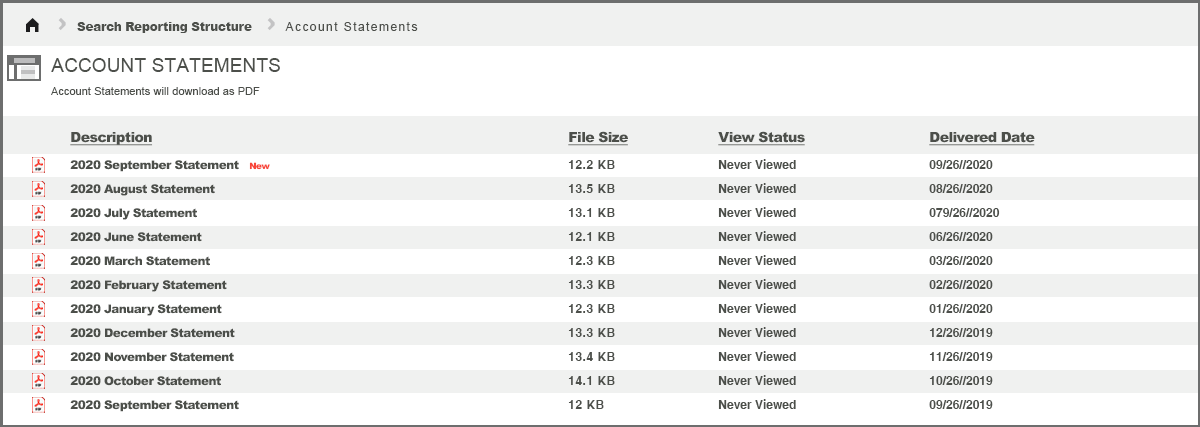Sort by View Status column header
1200x427 pixels.
pyautogui.click(x=761, y=138)
